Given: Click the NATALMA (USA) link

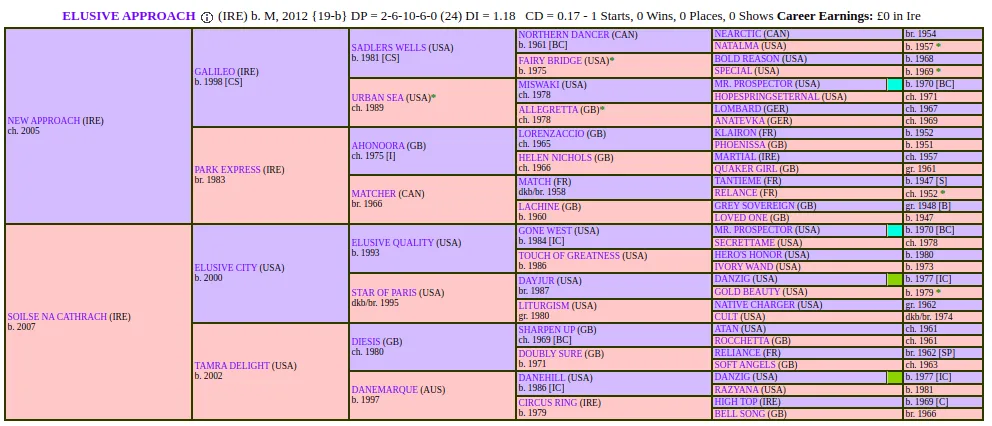Looking at the screenshot, I should point(736,46).
